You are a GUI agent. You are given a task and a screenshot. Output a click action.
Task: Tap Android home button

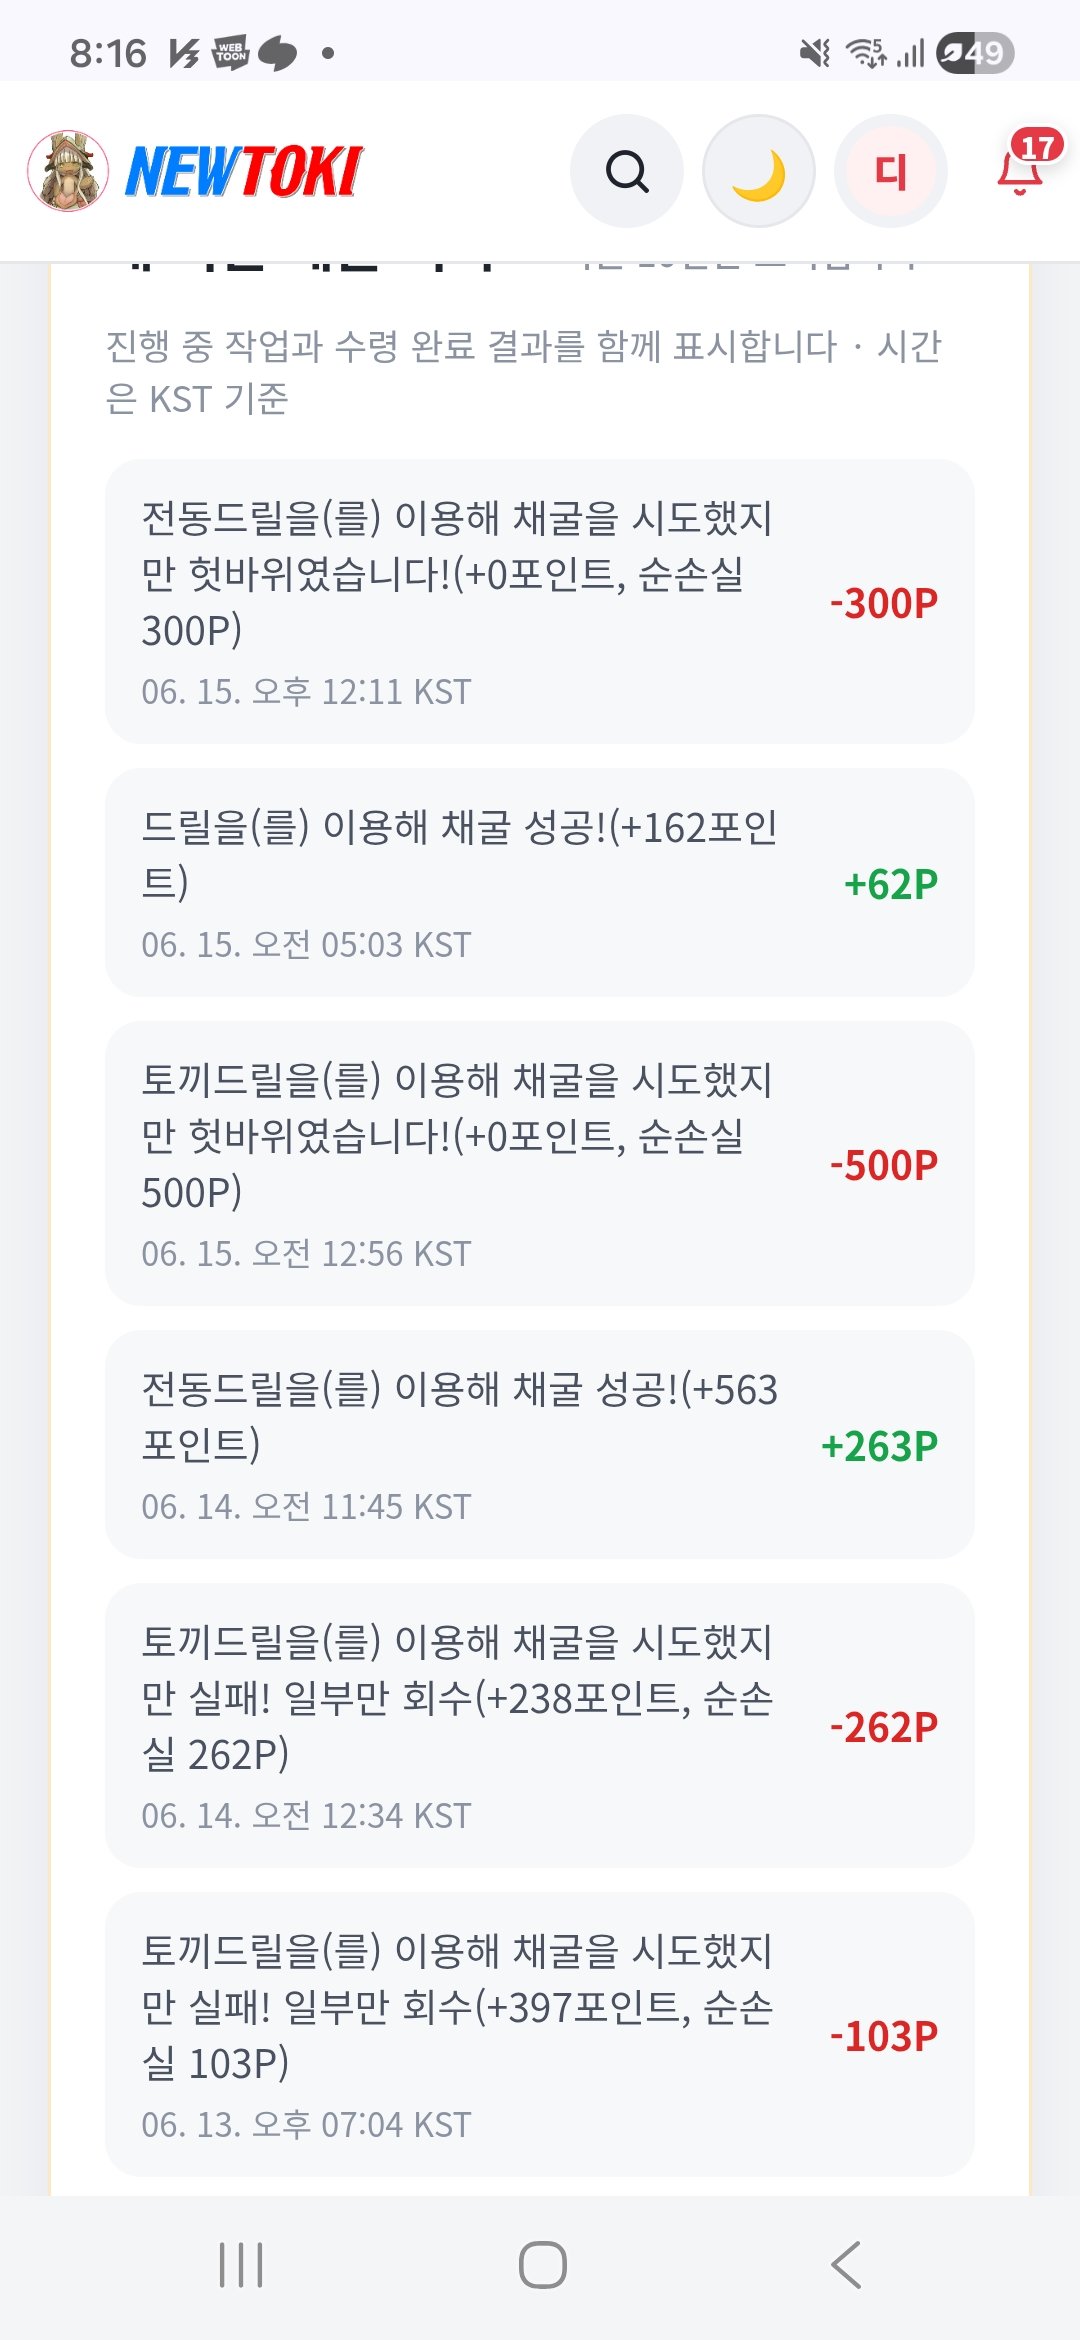(543, 2265)
